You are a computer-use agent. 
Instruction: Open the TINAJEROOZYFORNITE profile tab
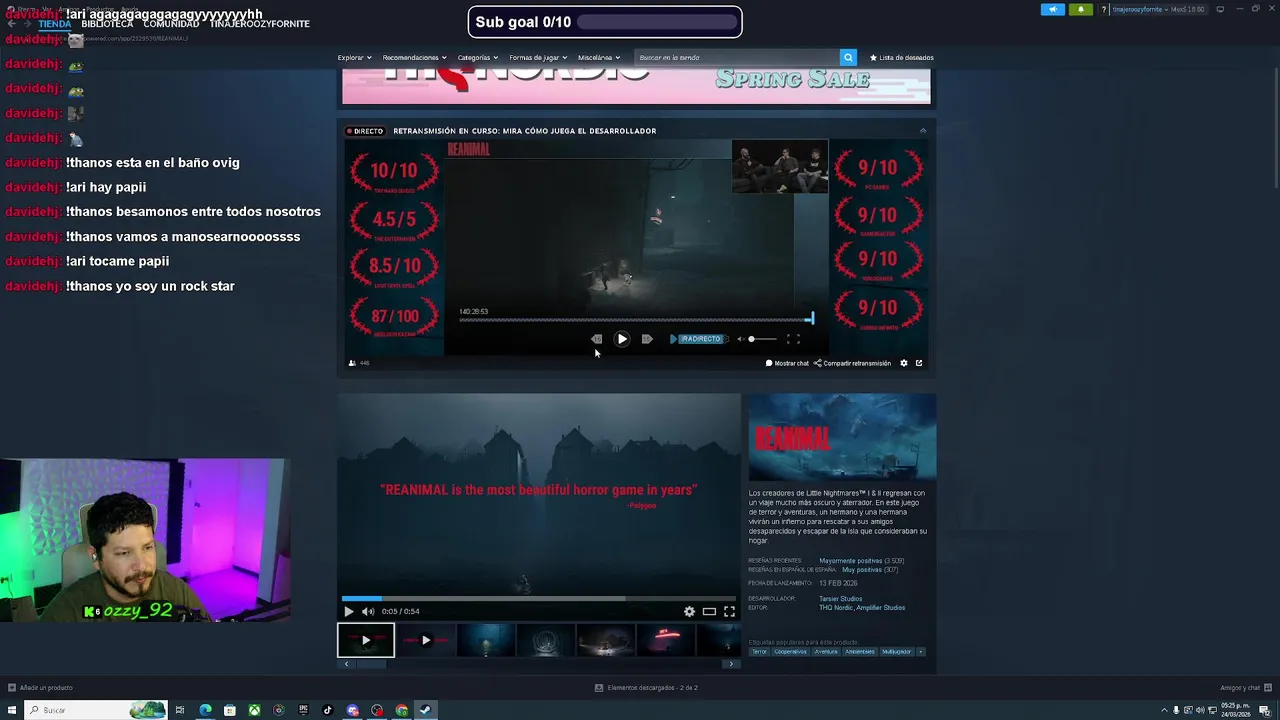[x=260, y=24]
